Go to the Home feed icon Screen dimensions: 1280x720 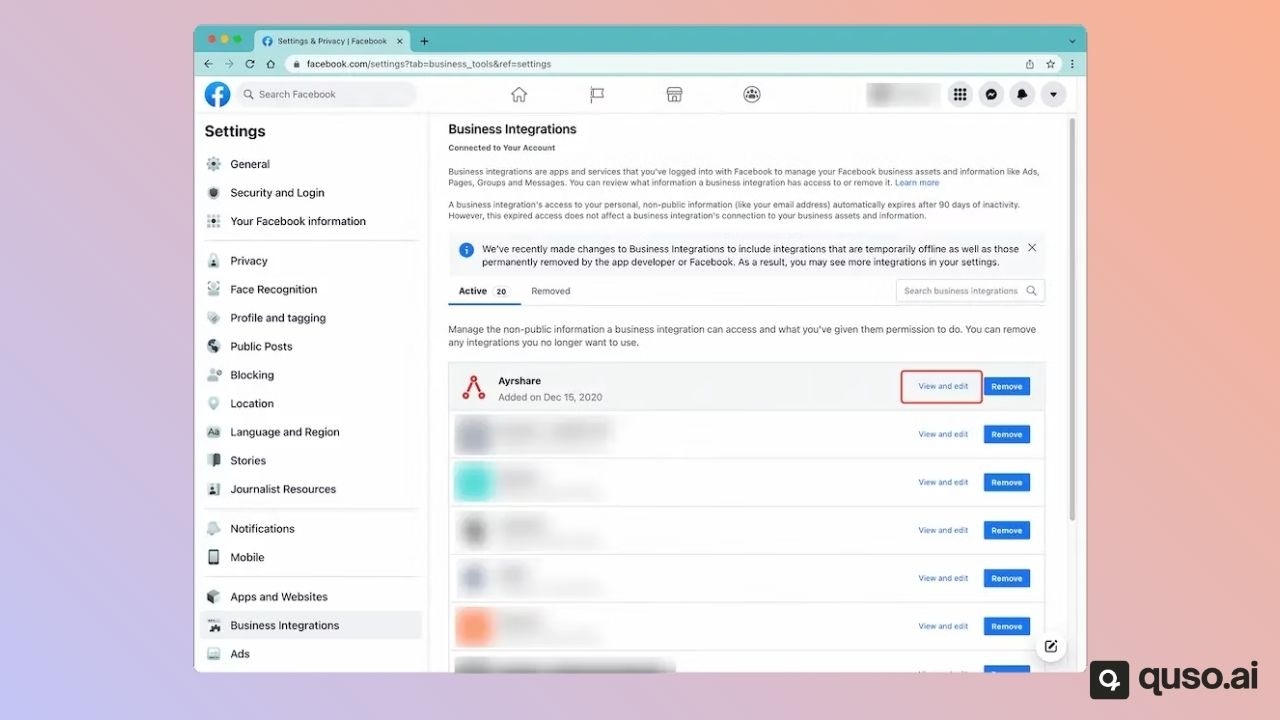[x=519, y=94]
